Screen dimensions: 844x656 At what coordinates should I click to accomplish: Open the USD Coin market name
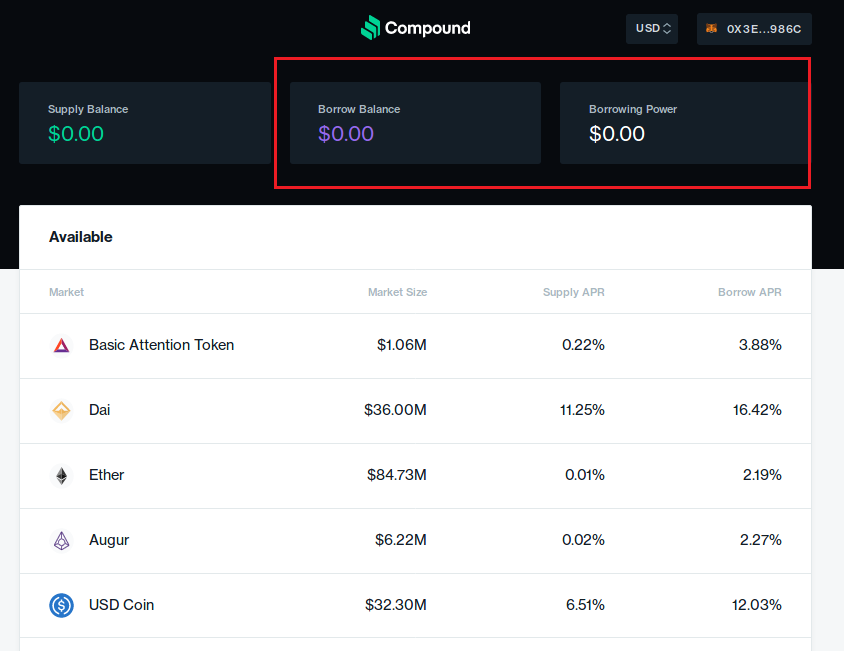(122, 605)
